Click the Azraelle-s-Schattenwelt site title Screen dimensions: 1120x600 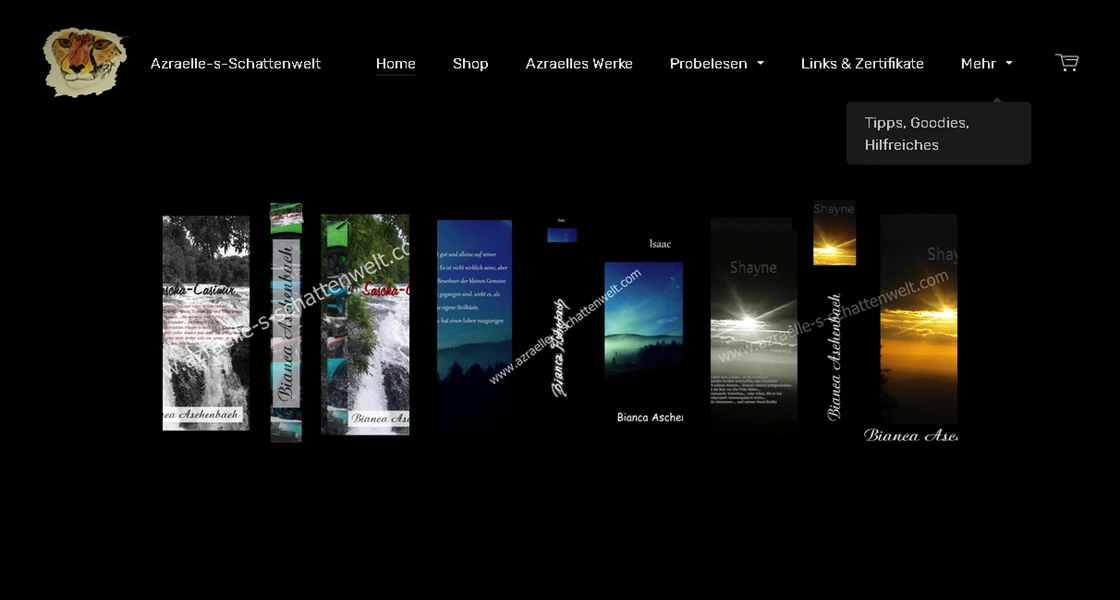click(x=235, y=63)
